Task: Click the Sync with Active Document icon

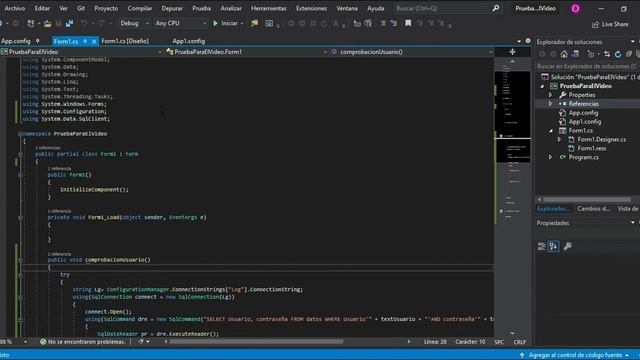Action: coord(607,54)
